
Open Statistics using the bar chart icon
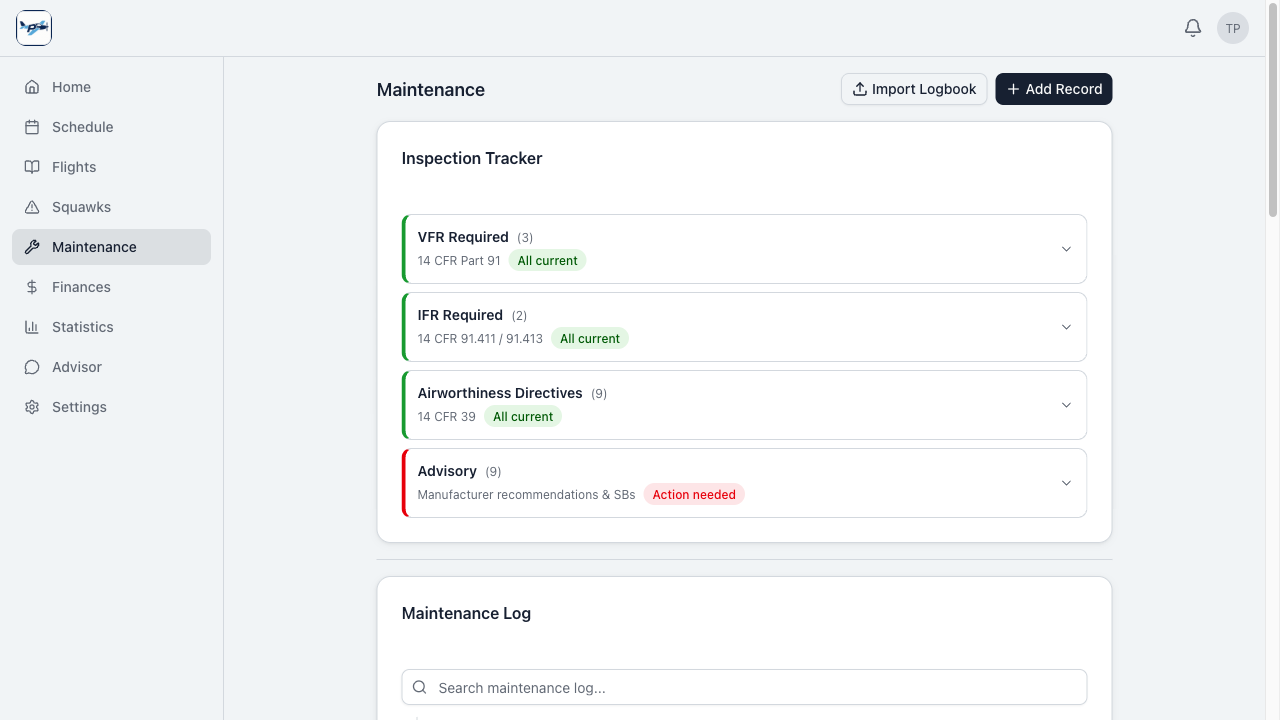pyautogui.click(x=31, y=327)
